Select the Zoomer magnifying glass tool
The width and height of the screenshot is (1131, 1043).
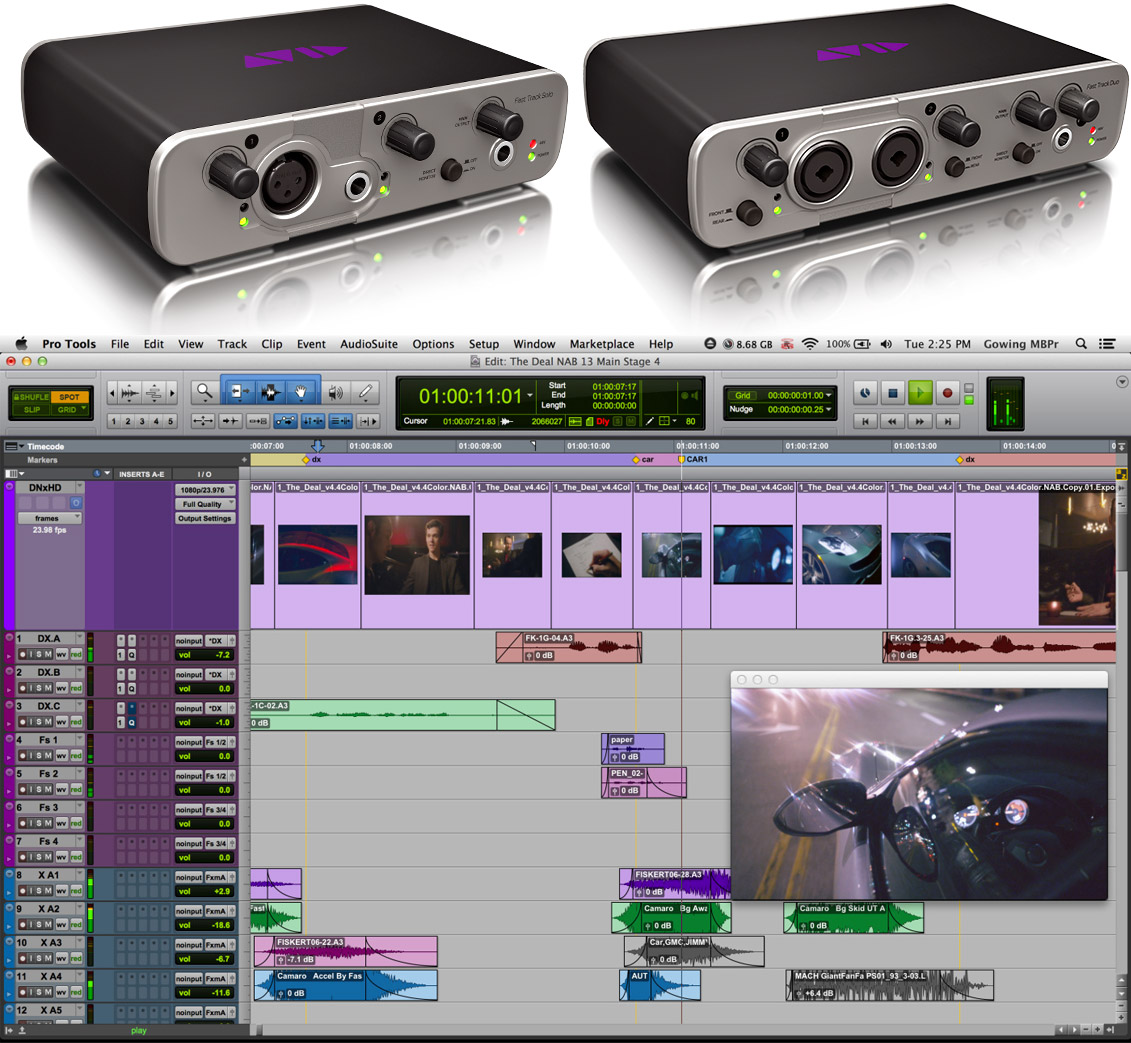[x=205, y=392]
